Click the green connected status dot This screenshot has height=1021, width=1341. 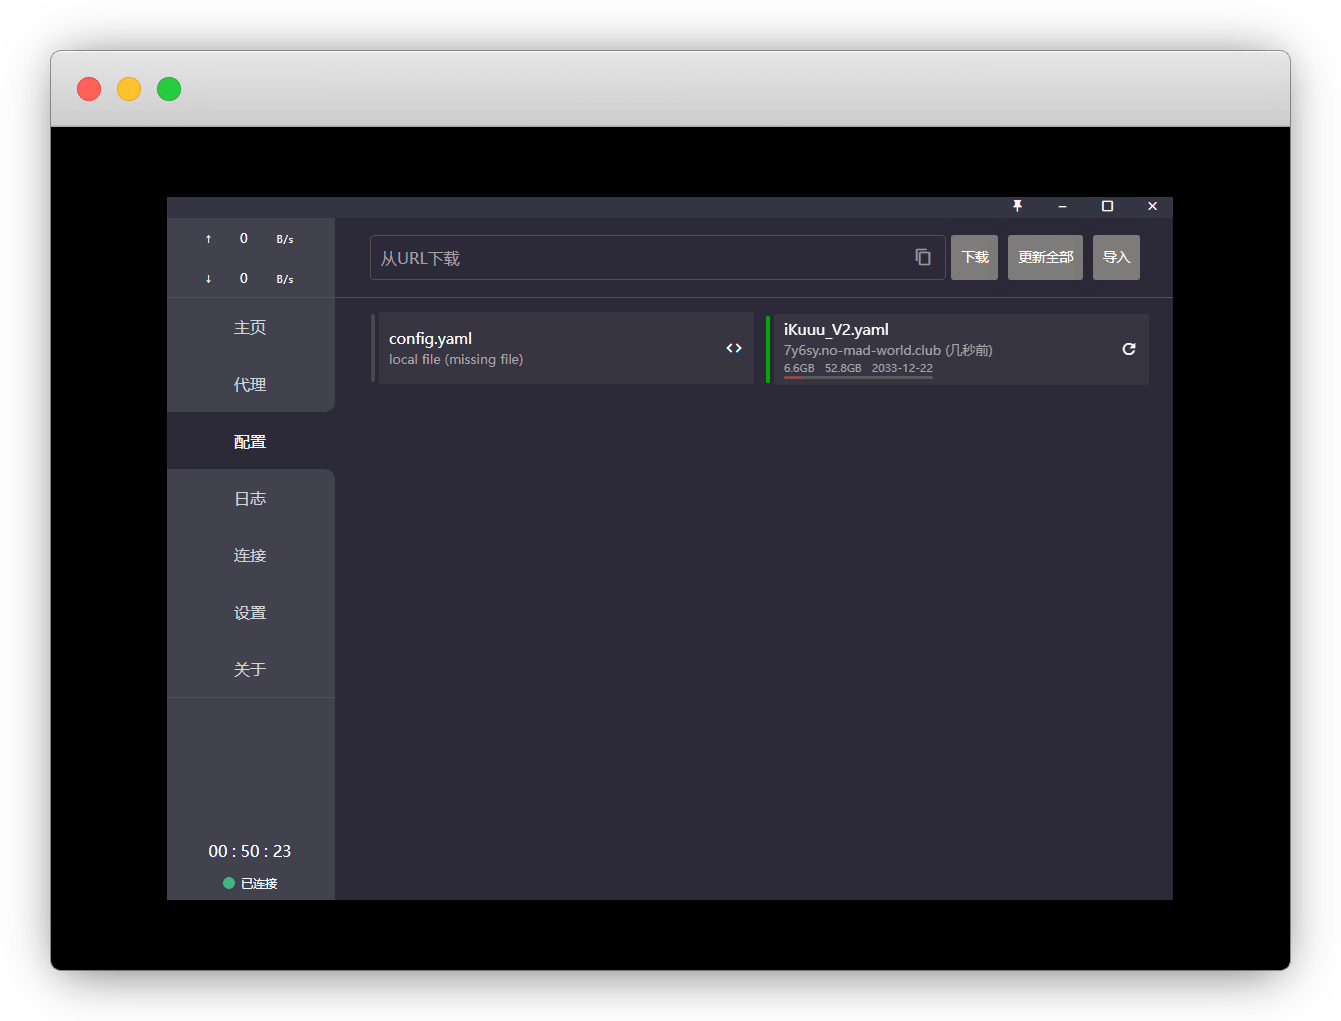point(229,883)
